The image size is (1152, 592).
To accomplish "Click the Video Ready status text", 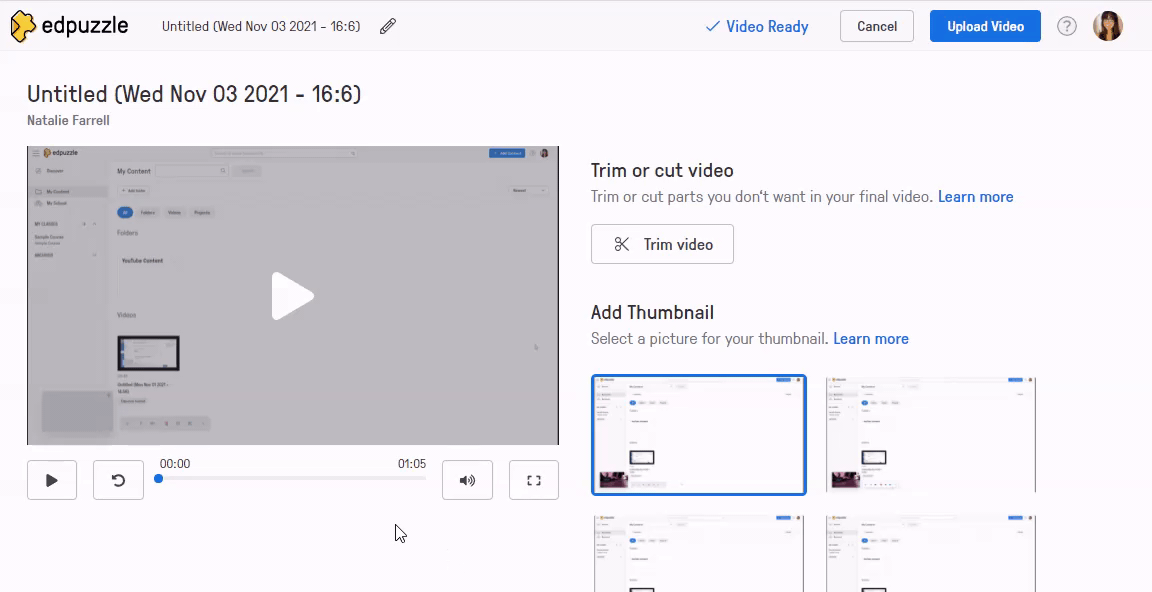I will [x=757, y=26].
